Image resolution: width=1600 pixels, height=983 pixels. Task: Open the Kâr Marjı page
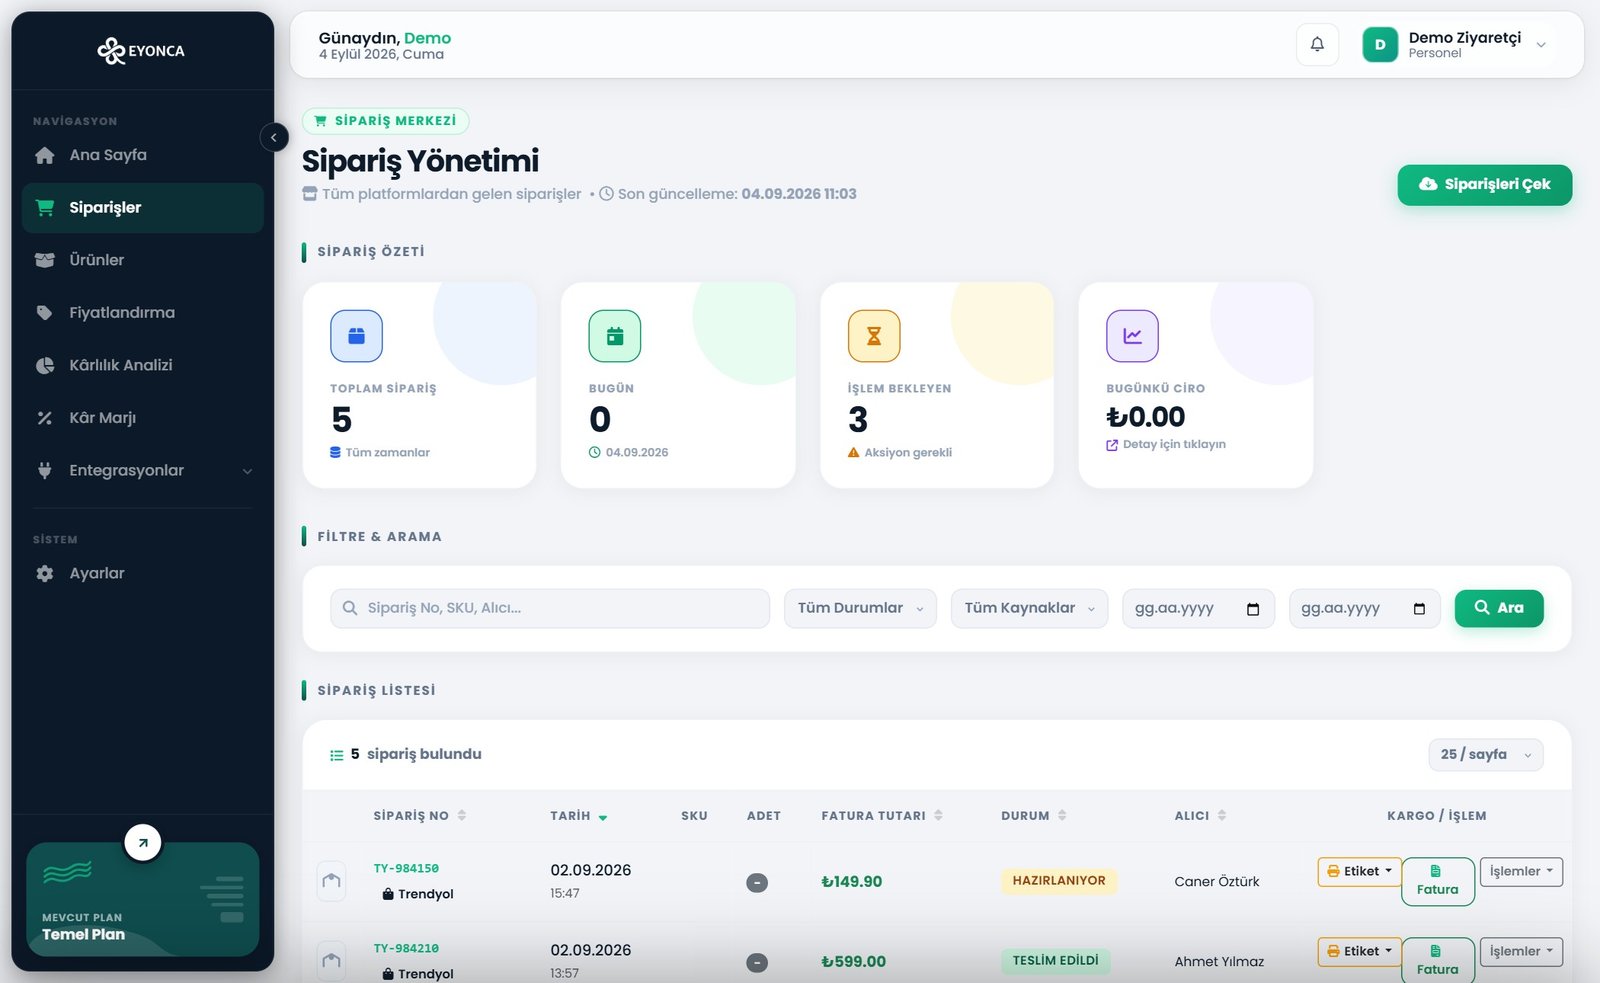click(x=143, y=418)
